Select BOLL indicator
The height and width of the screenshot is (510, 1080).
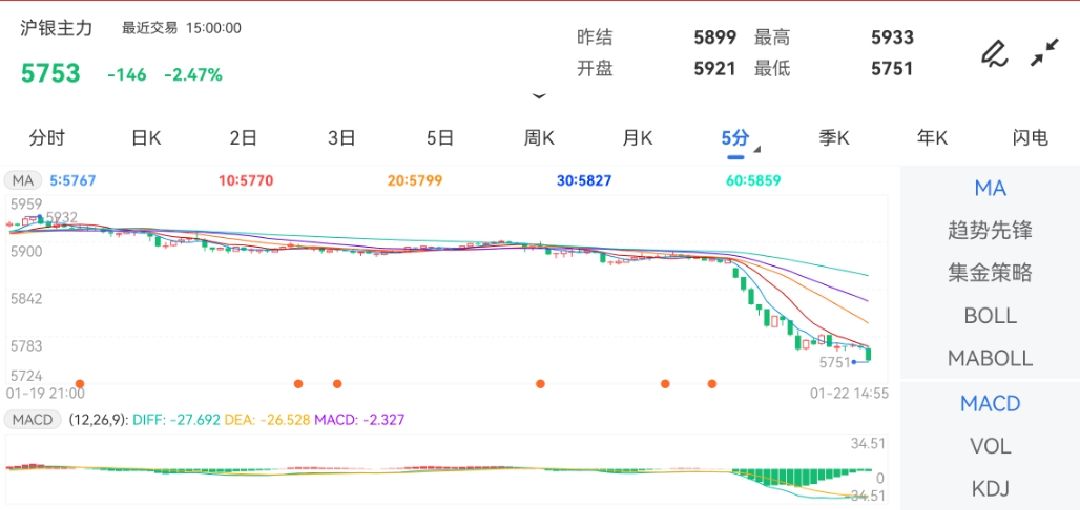[990, 316]
